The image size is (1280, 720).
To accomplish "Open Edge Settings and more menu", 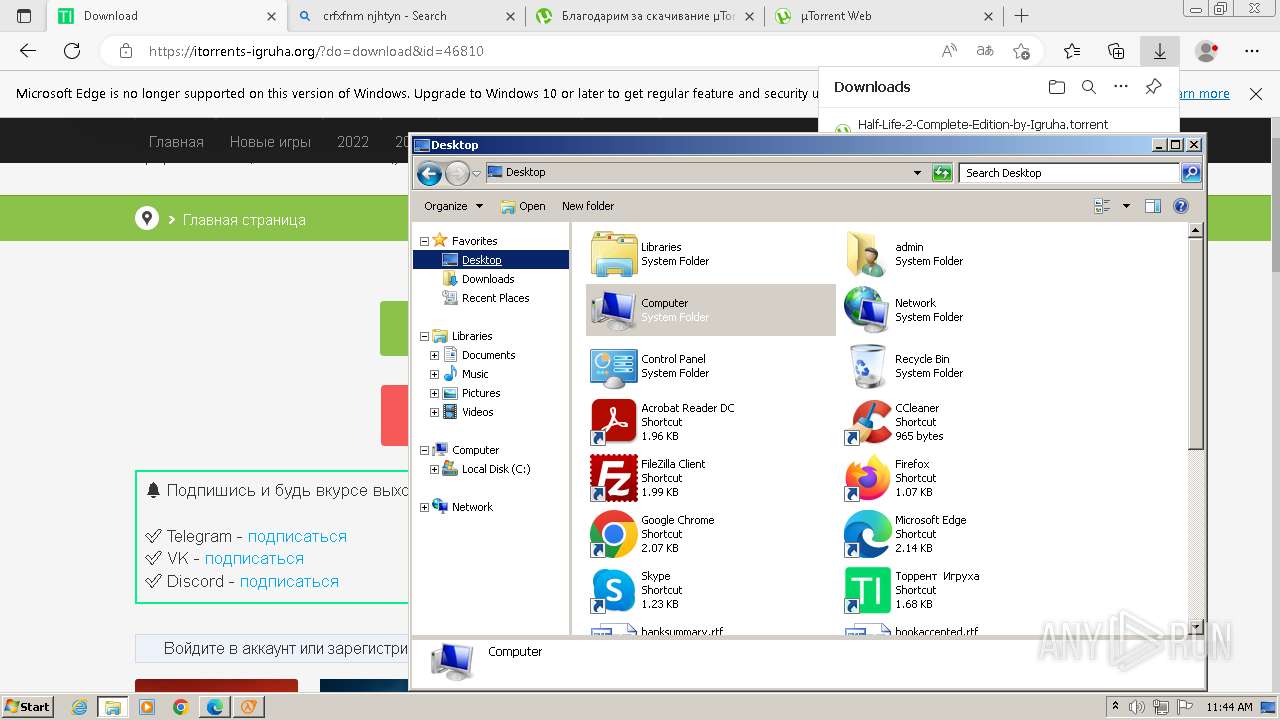I will pos(1252,51).
